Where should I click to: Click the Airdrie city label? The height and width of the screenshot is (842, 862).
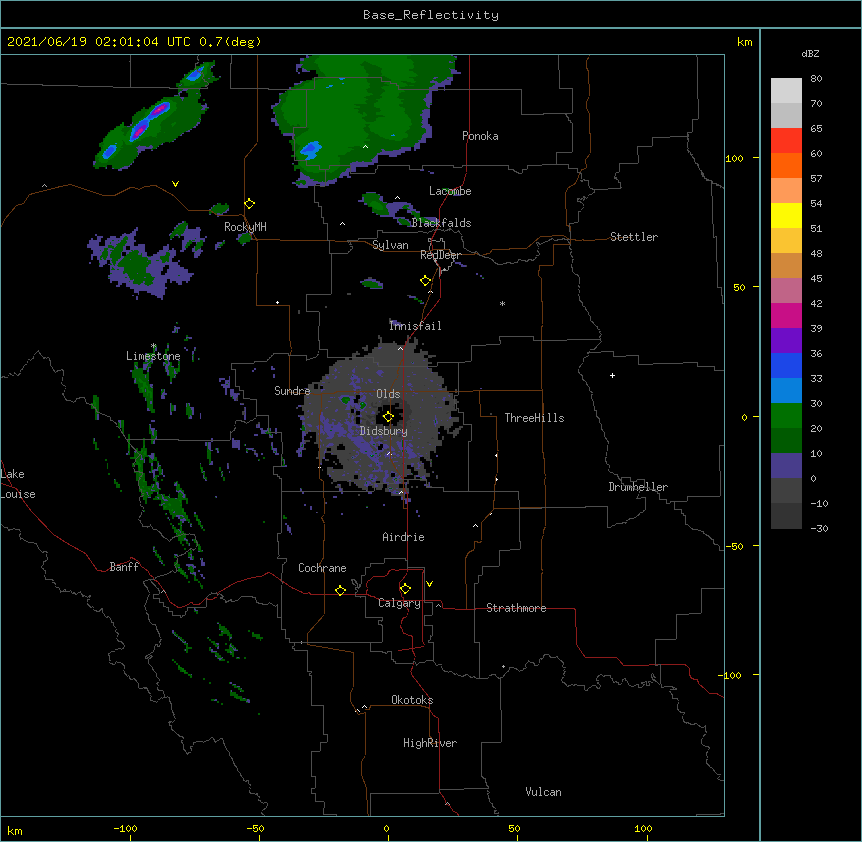[x=403, y=537]
